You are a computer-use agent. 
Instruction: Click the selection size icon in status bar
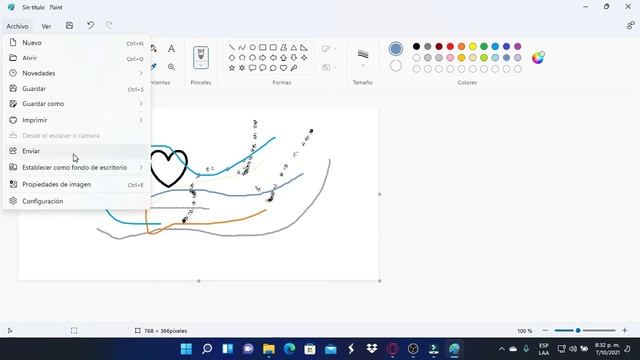pyautogui.click(x=74, y=331)
